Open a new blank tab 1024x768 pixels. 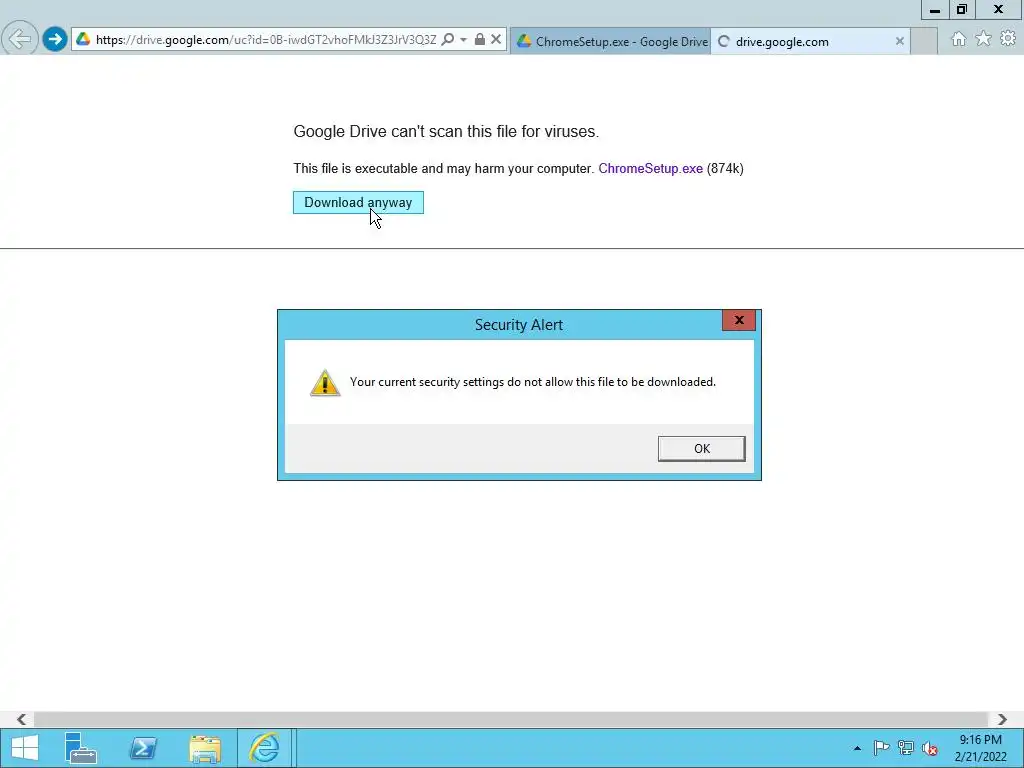923,41
